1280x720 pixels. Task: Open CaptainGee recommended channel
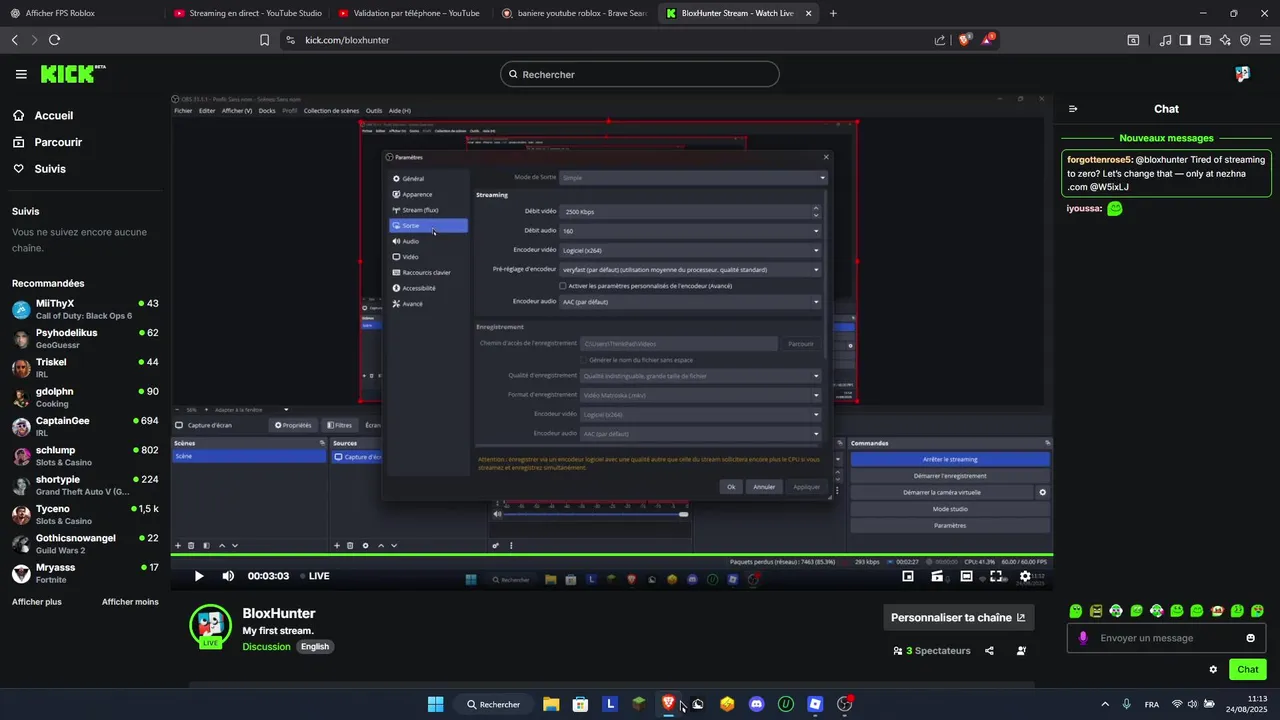[85, 426]
